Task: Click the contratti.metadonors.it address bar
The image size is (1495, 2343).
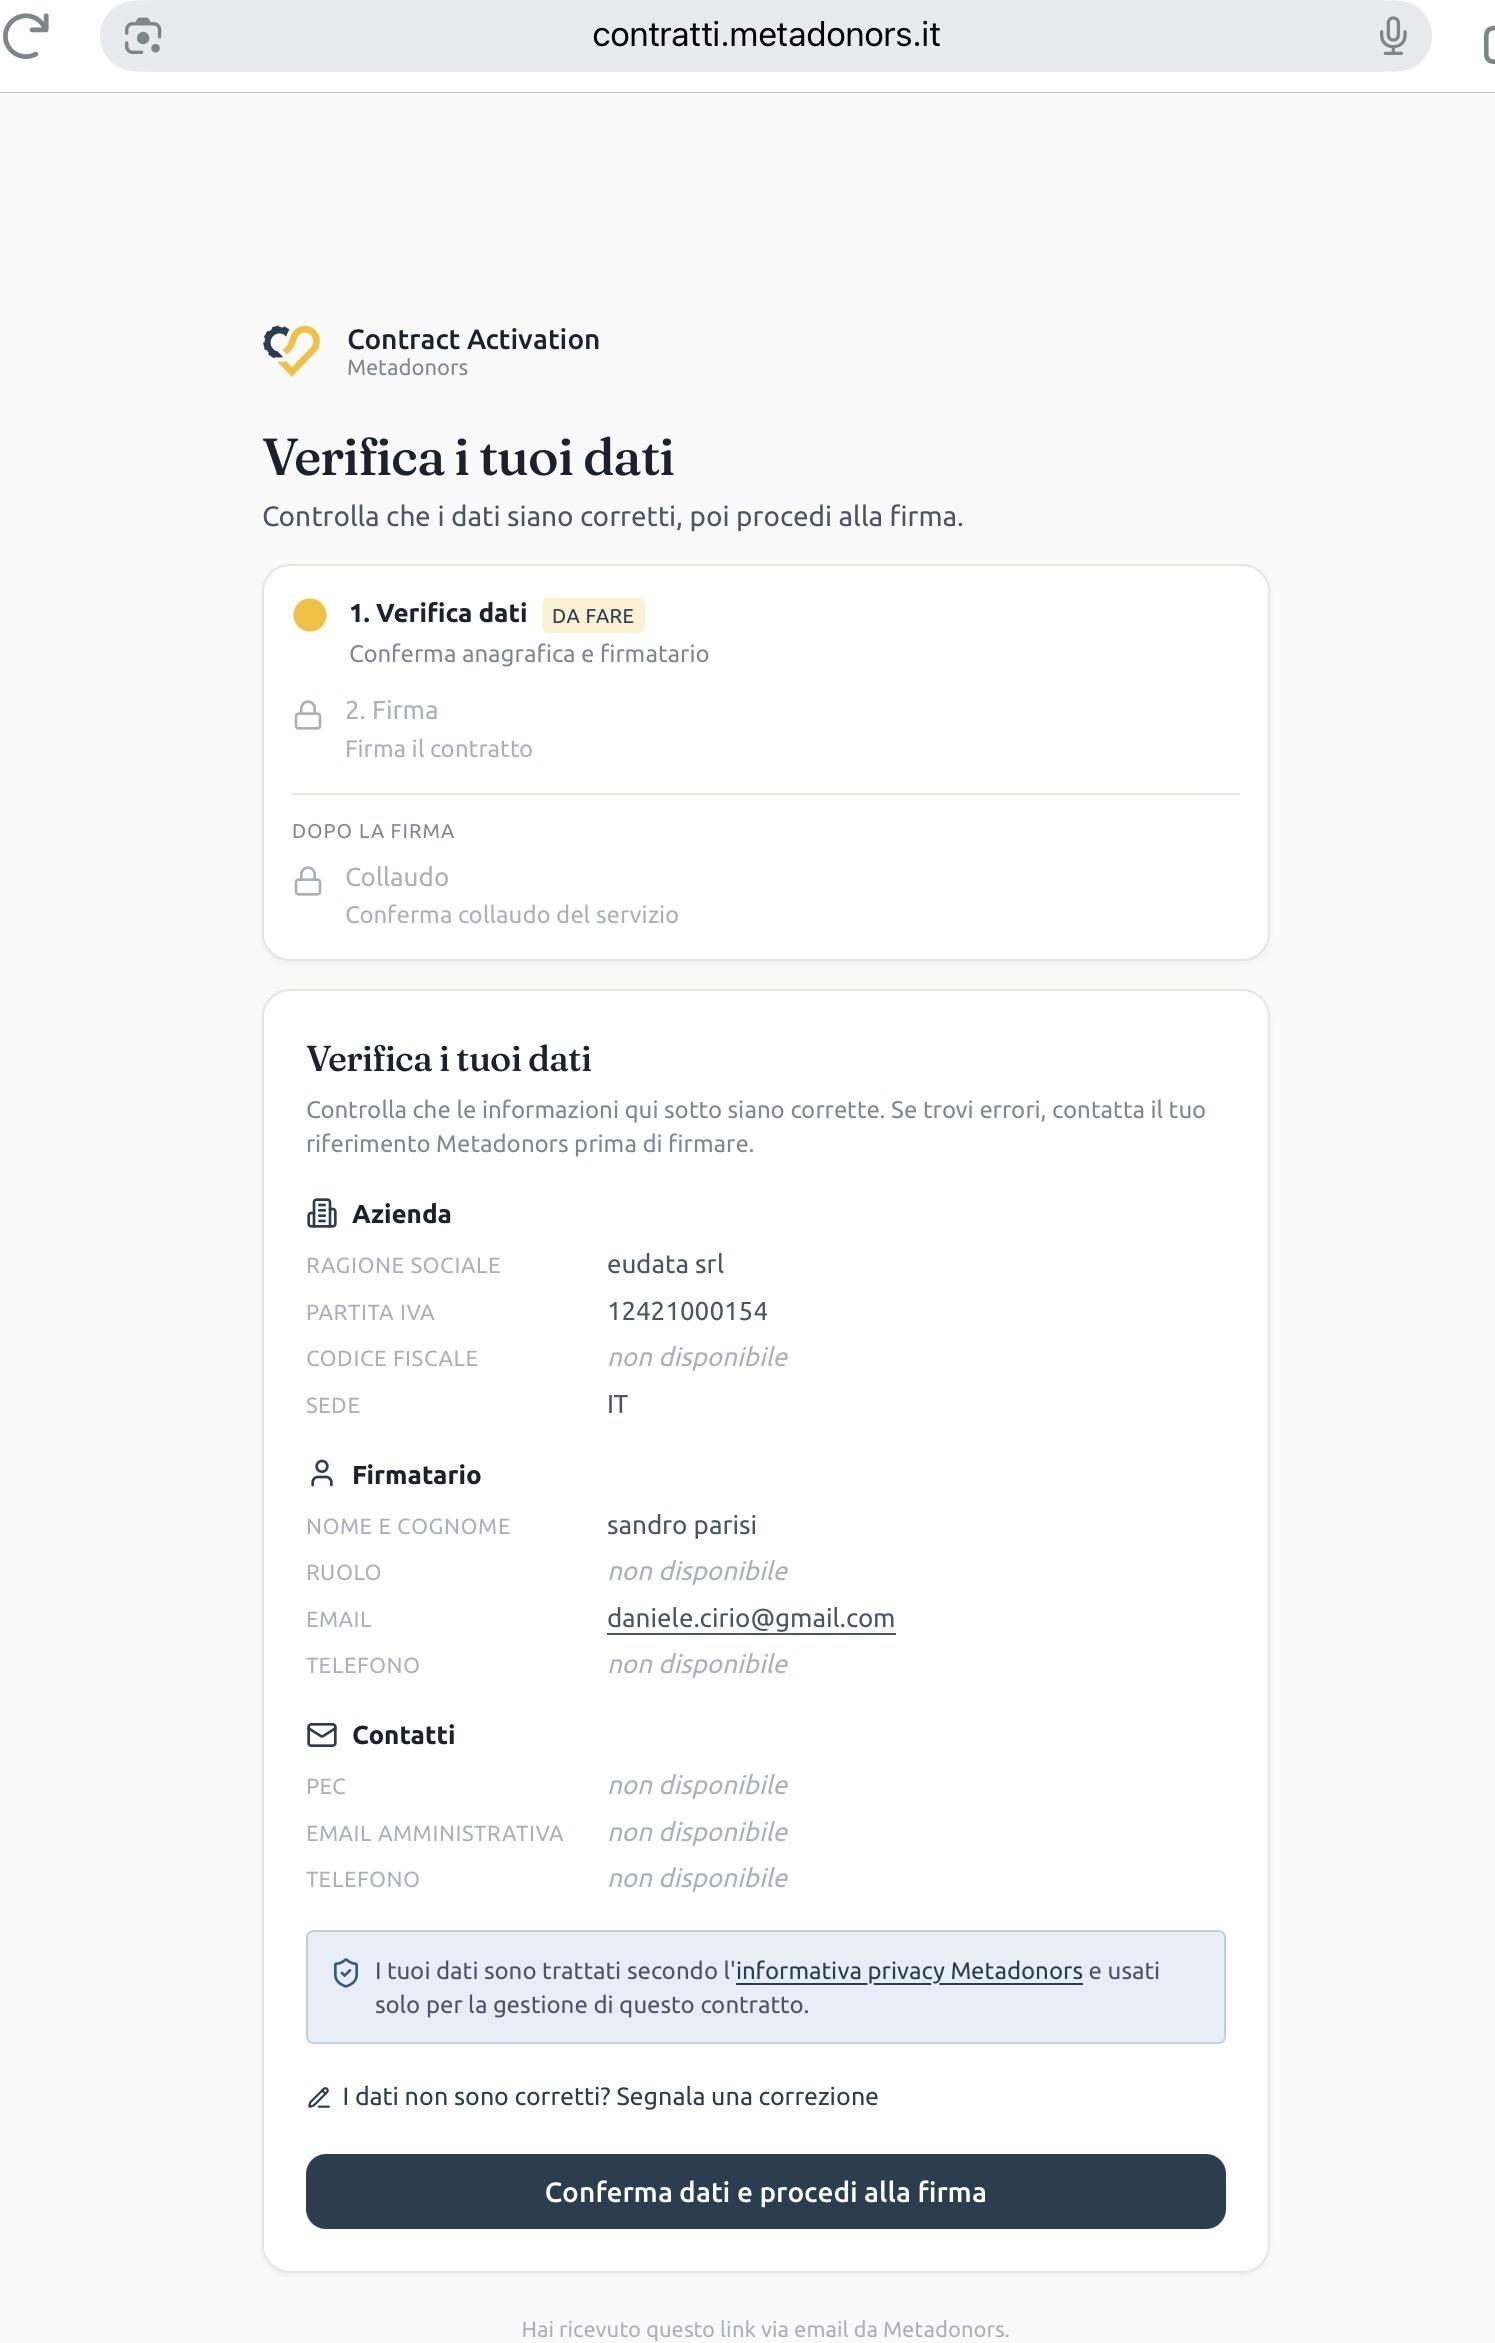Action: (766, 35)
